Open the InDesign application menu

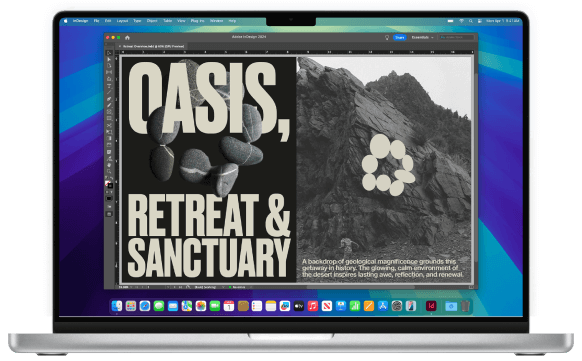point(81,21)
